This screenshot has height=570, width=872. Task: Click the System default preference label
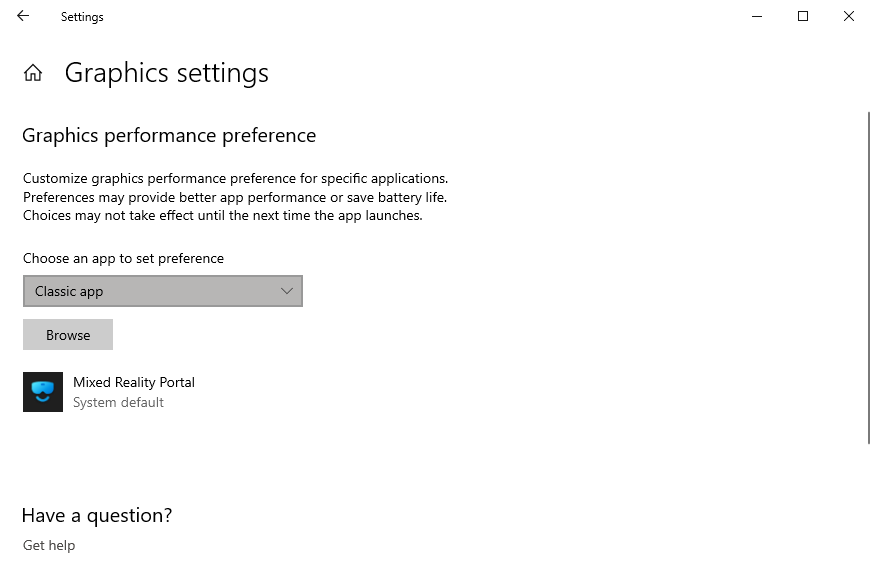118,403
